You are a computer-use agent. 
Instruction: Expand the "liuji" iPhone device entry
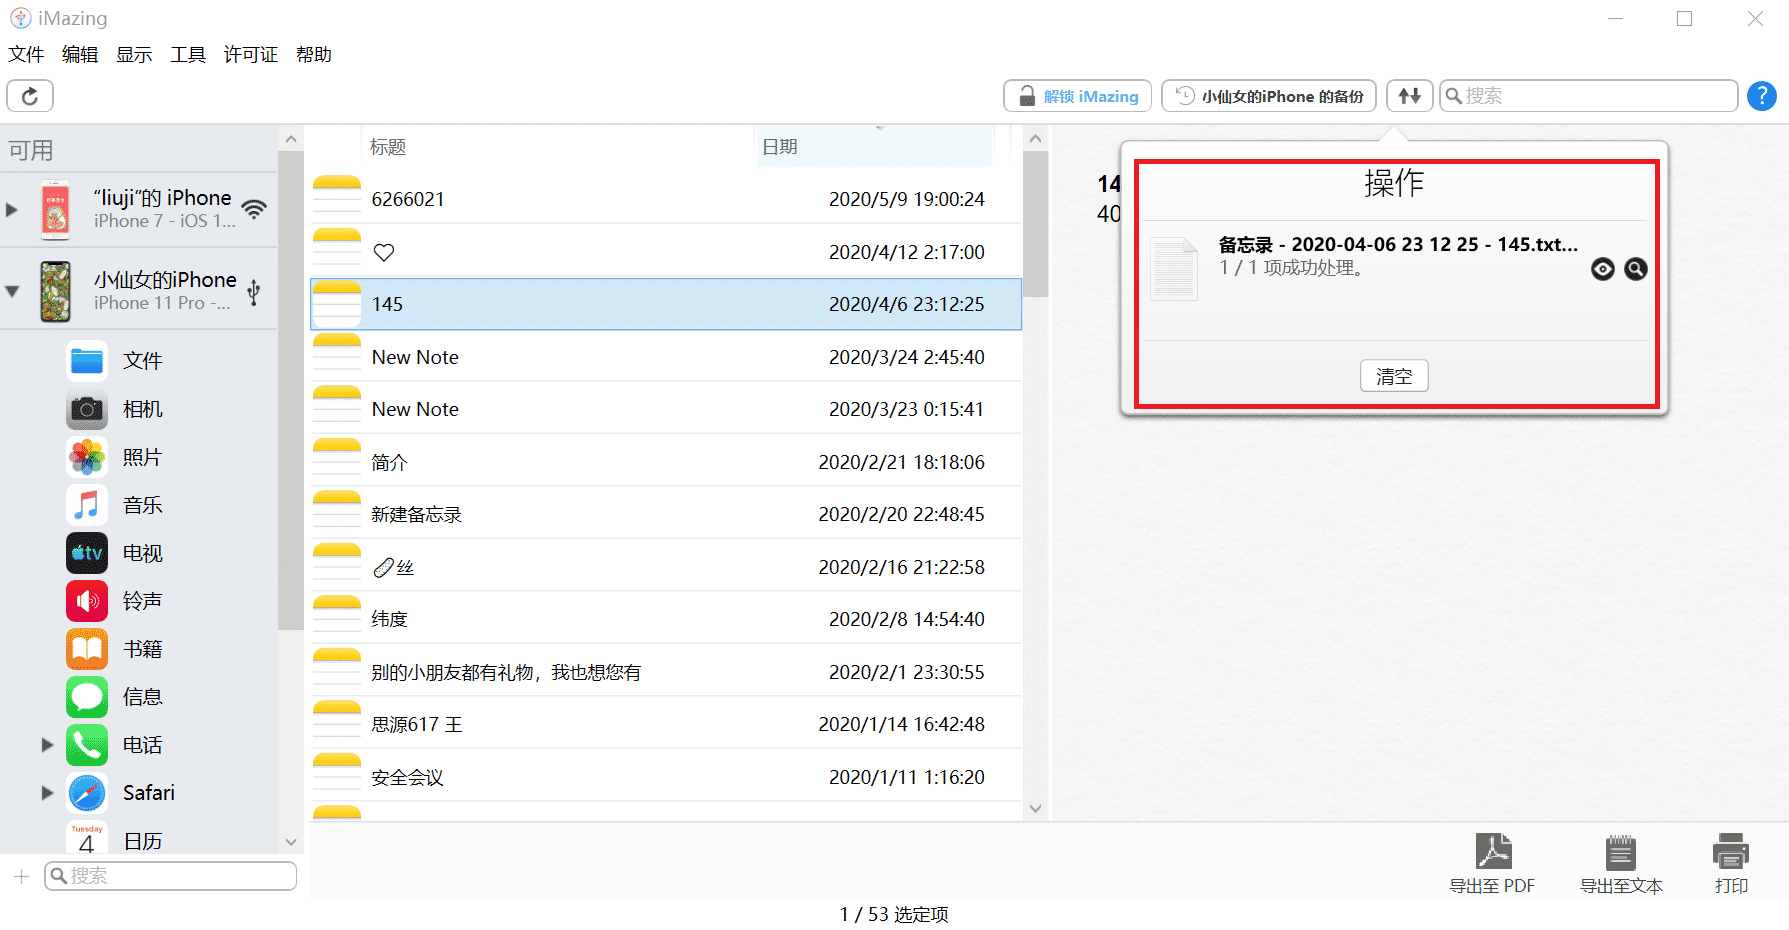12,210
